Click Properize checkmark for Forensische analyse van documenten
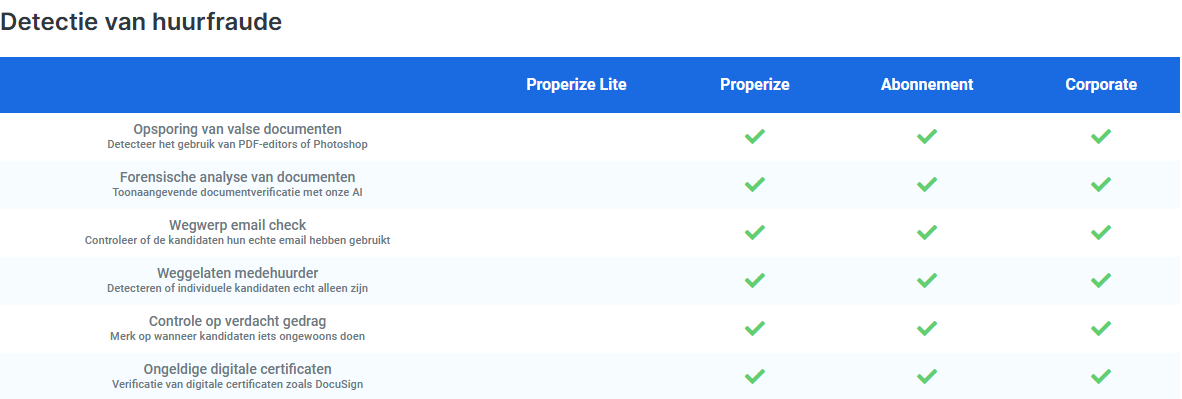This screenshot has width=1182, height=399. 755,184
